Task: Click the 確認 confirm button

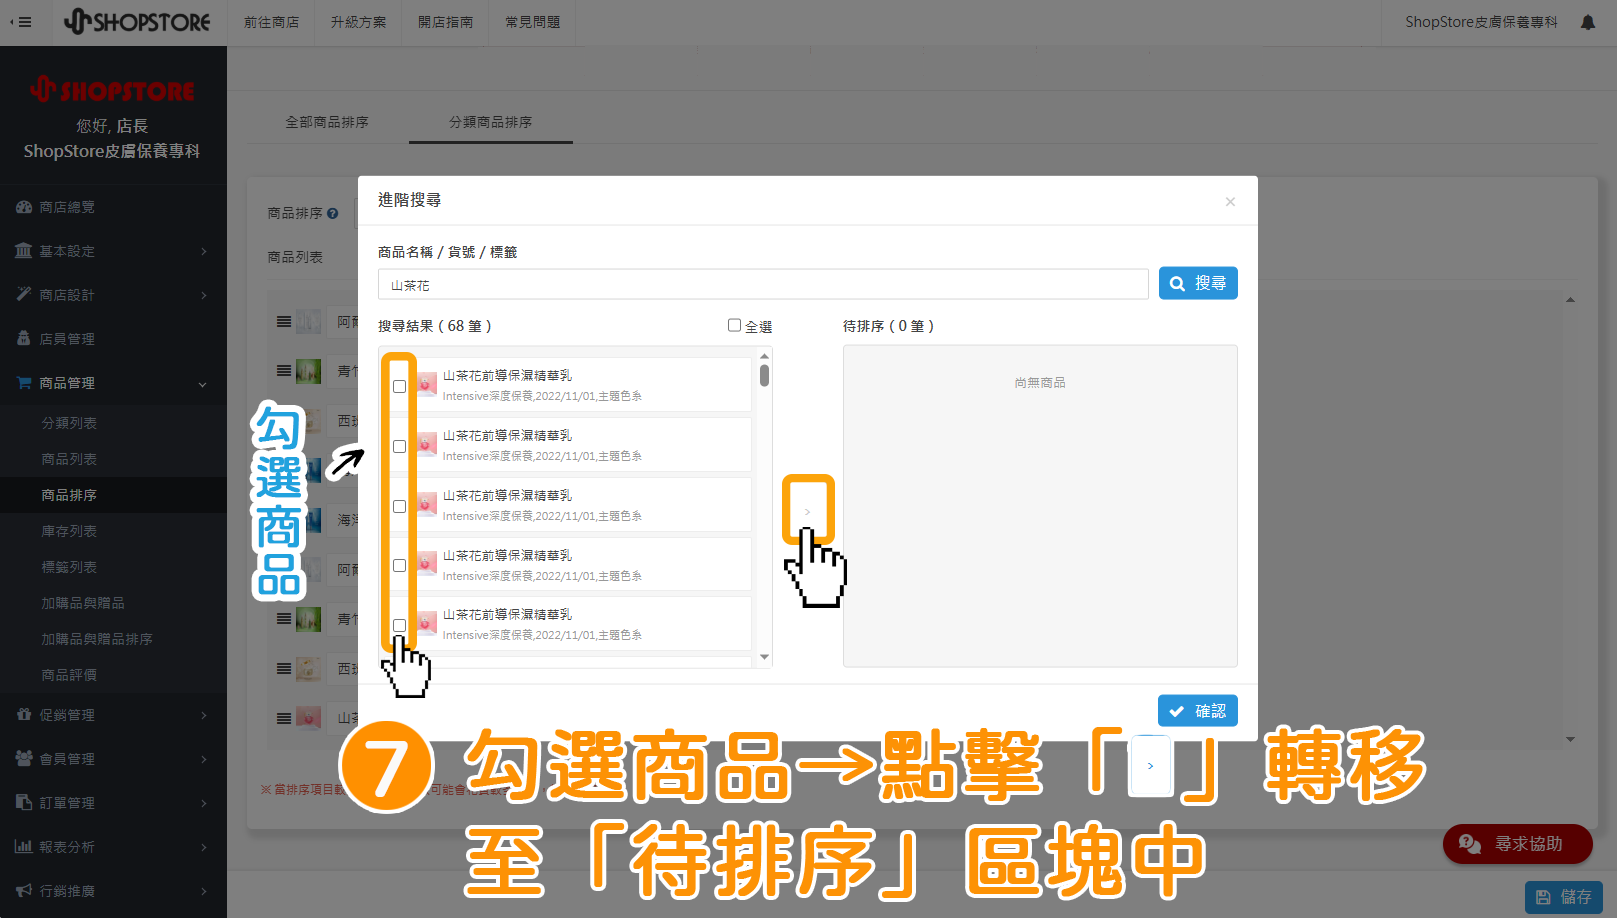Action: point(1198,711)
